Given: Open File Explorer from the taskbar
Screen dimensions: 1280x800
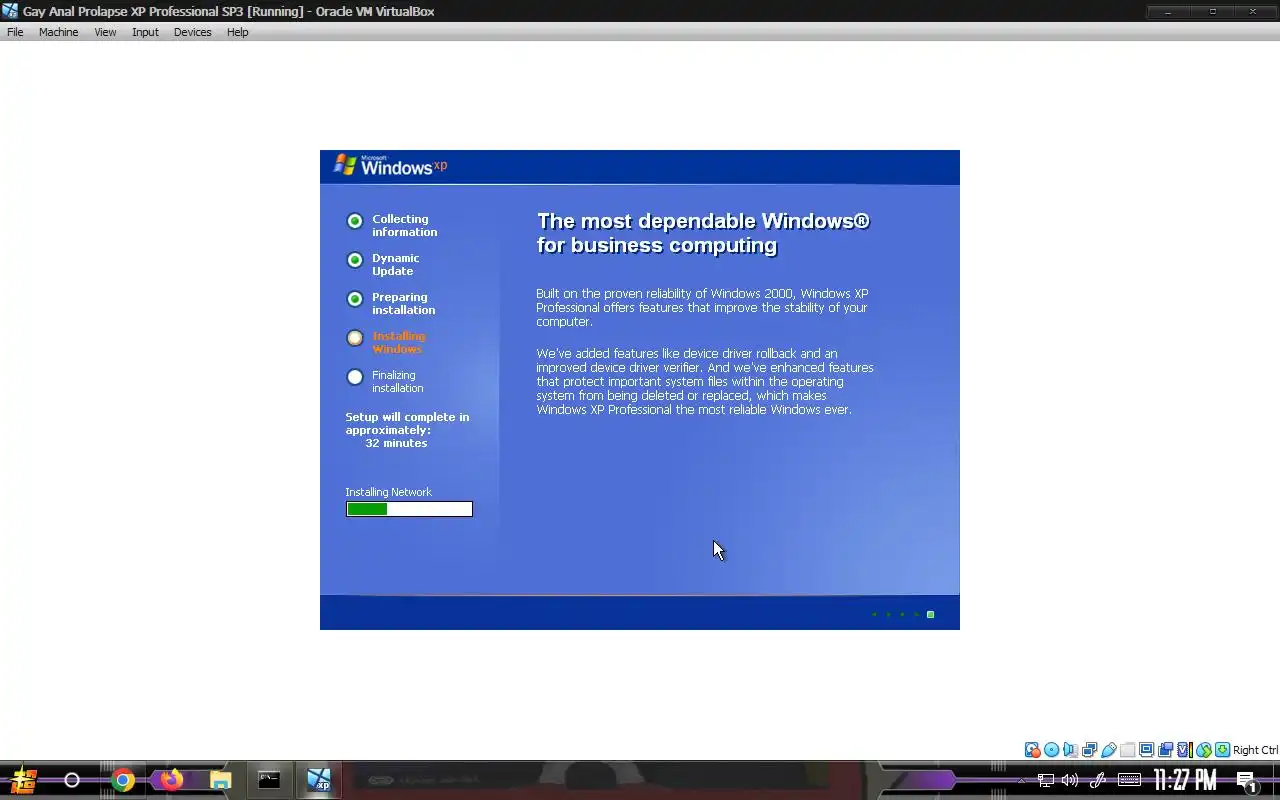Looking at the screenshot, I should click(220, 780).
